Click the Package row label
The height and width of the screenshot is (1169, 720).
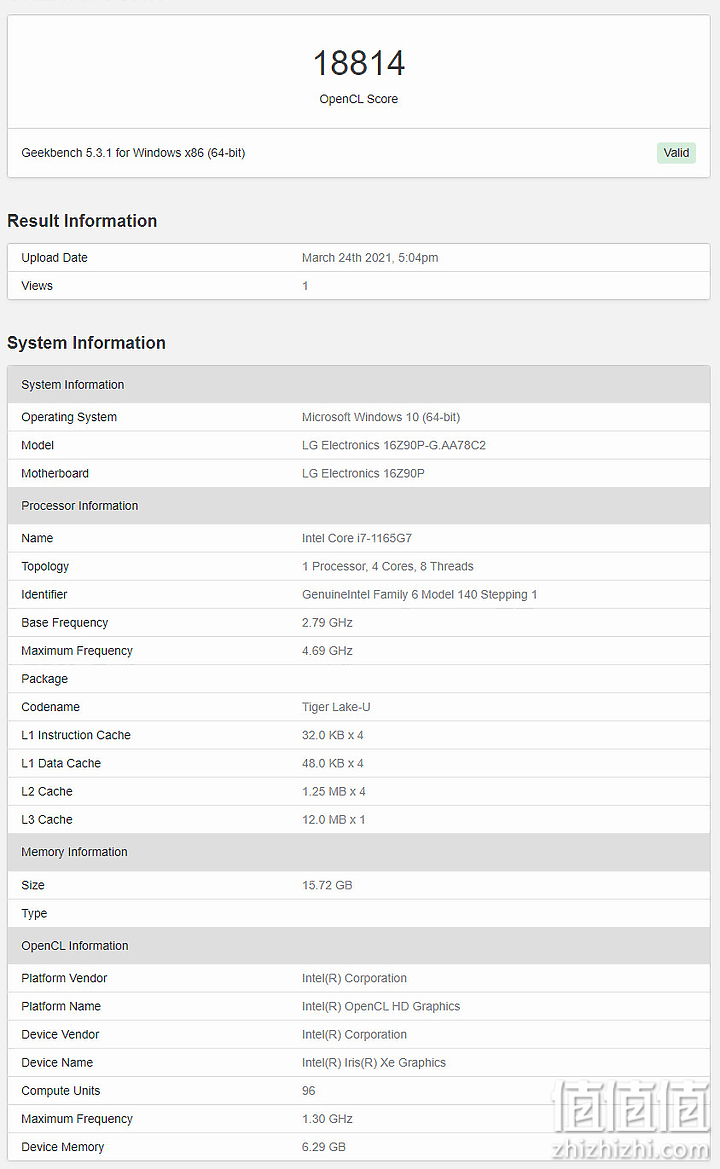[45, 679]
